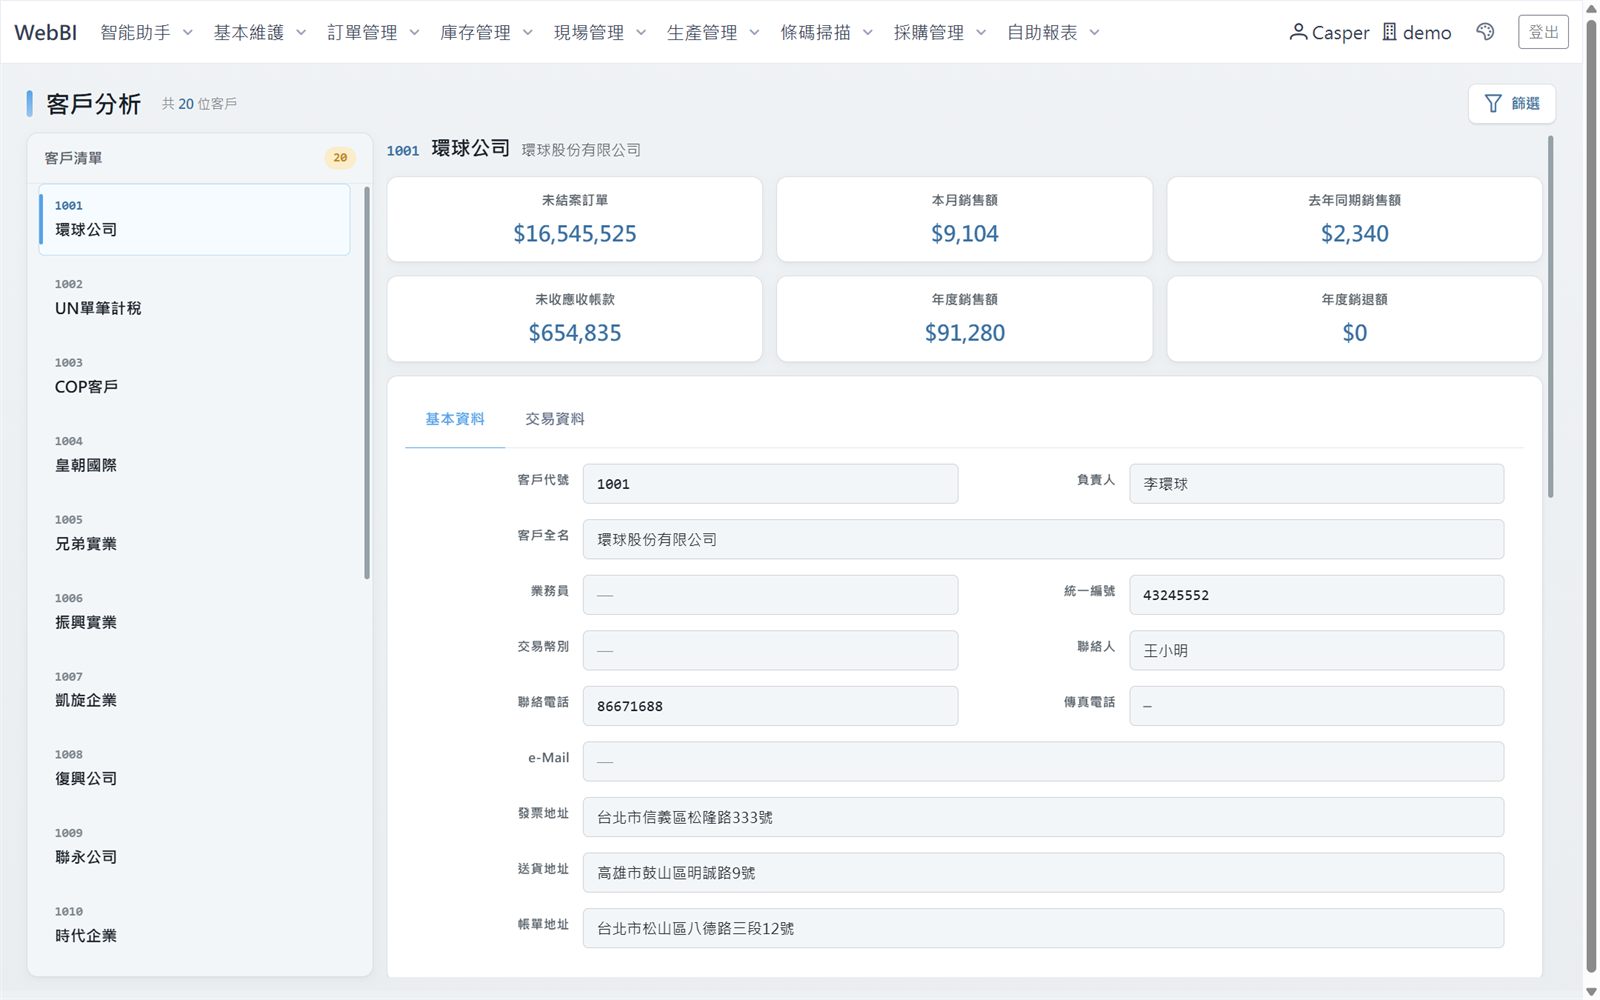Click the funnel filter icon
The width and height of the screenshot is (1600, 1000).
click(1493, 104)
